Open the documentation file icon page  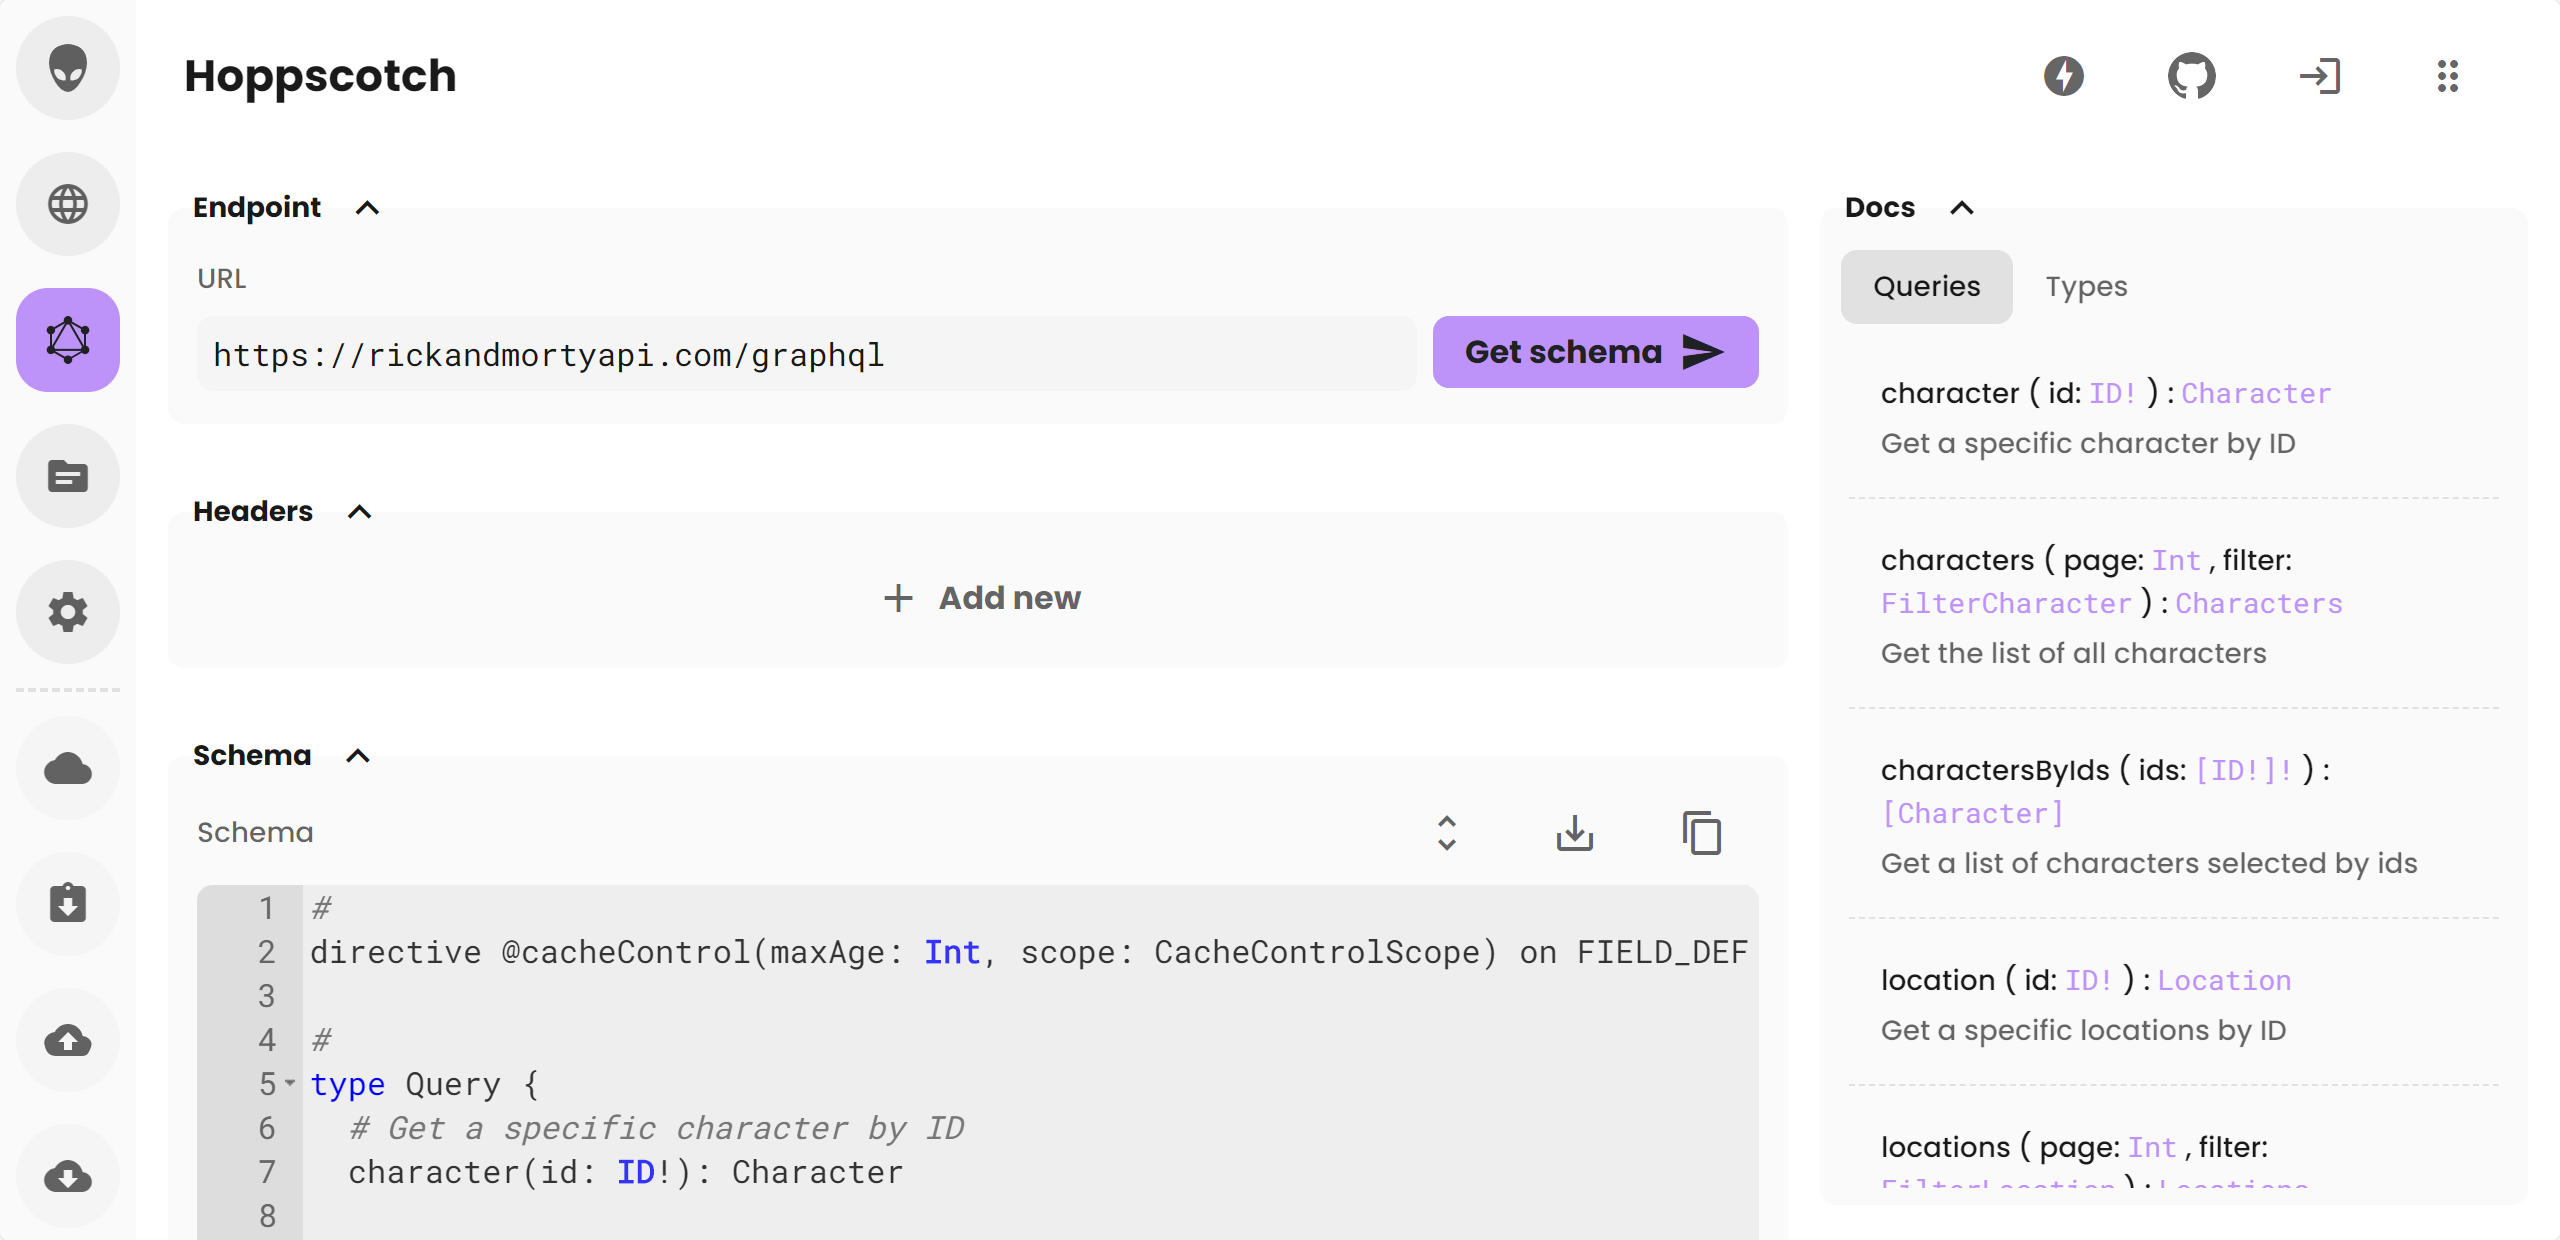pos(68,476)
